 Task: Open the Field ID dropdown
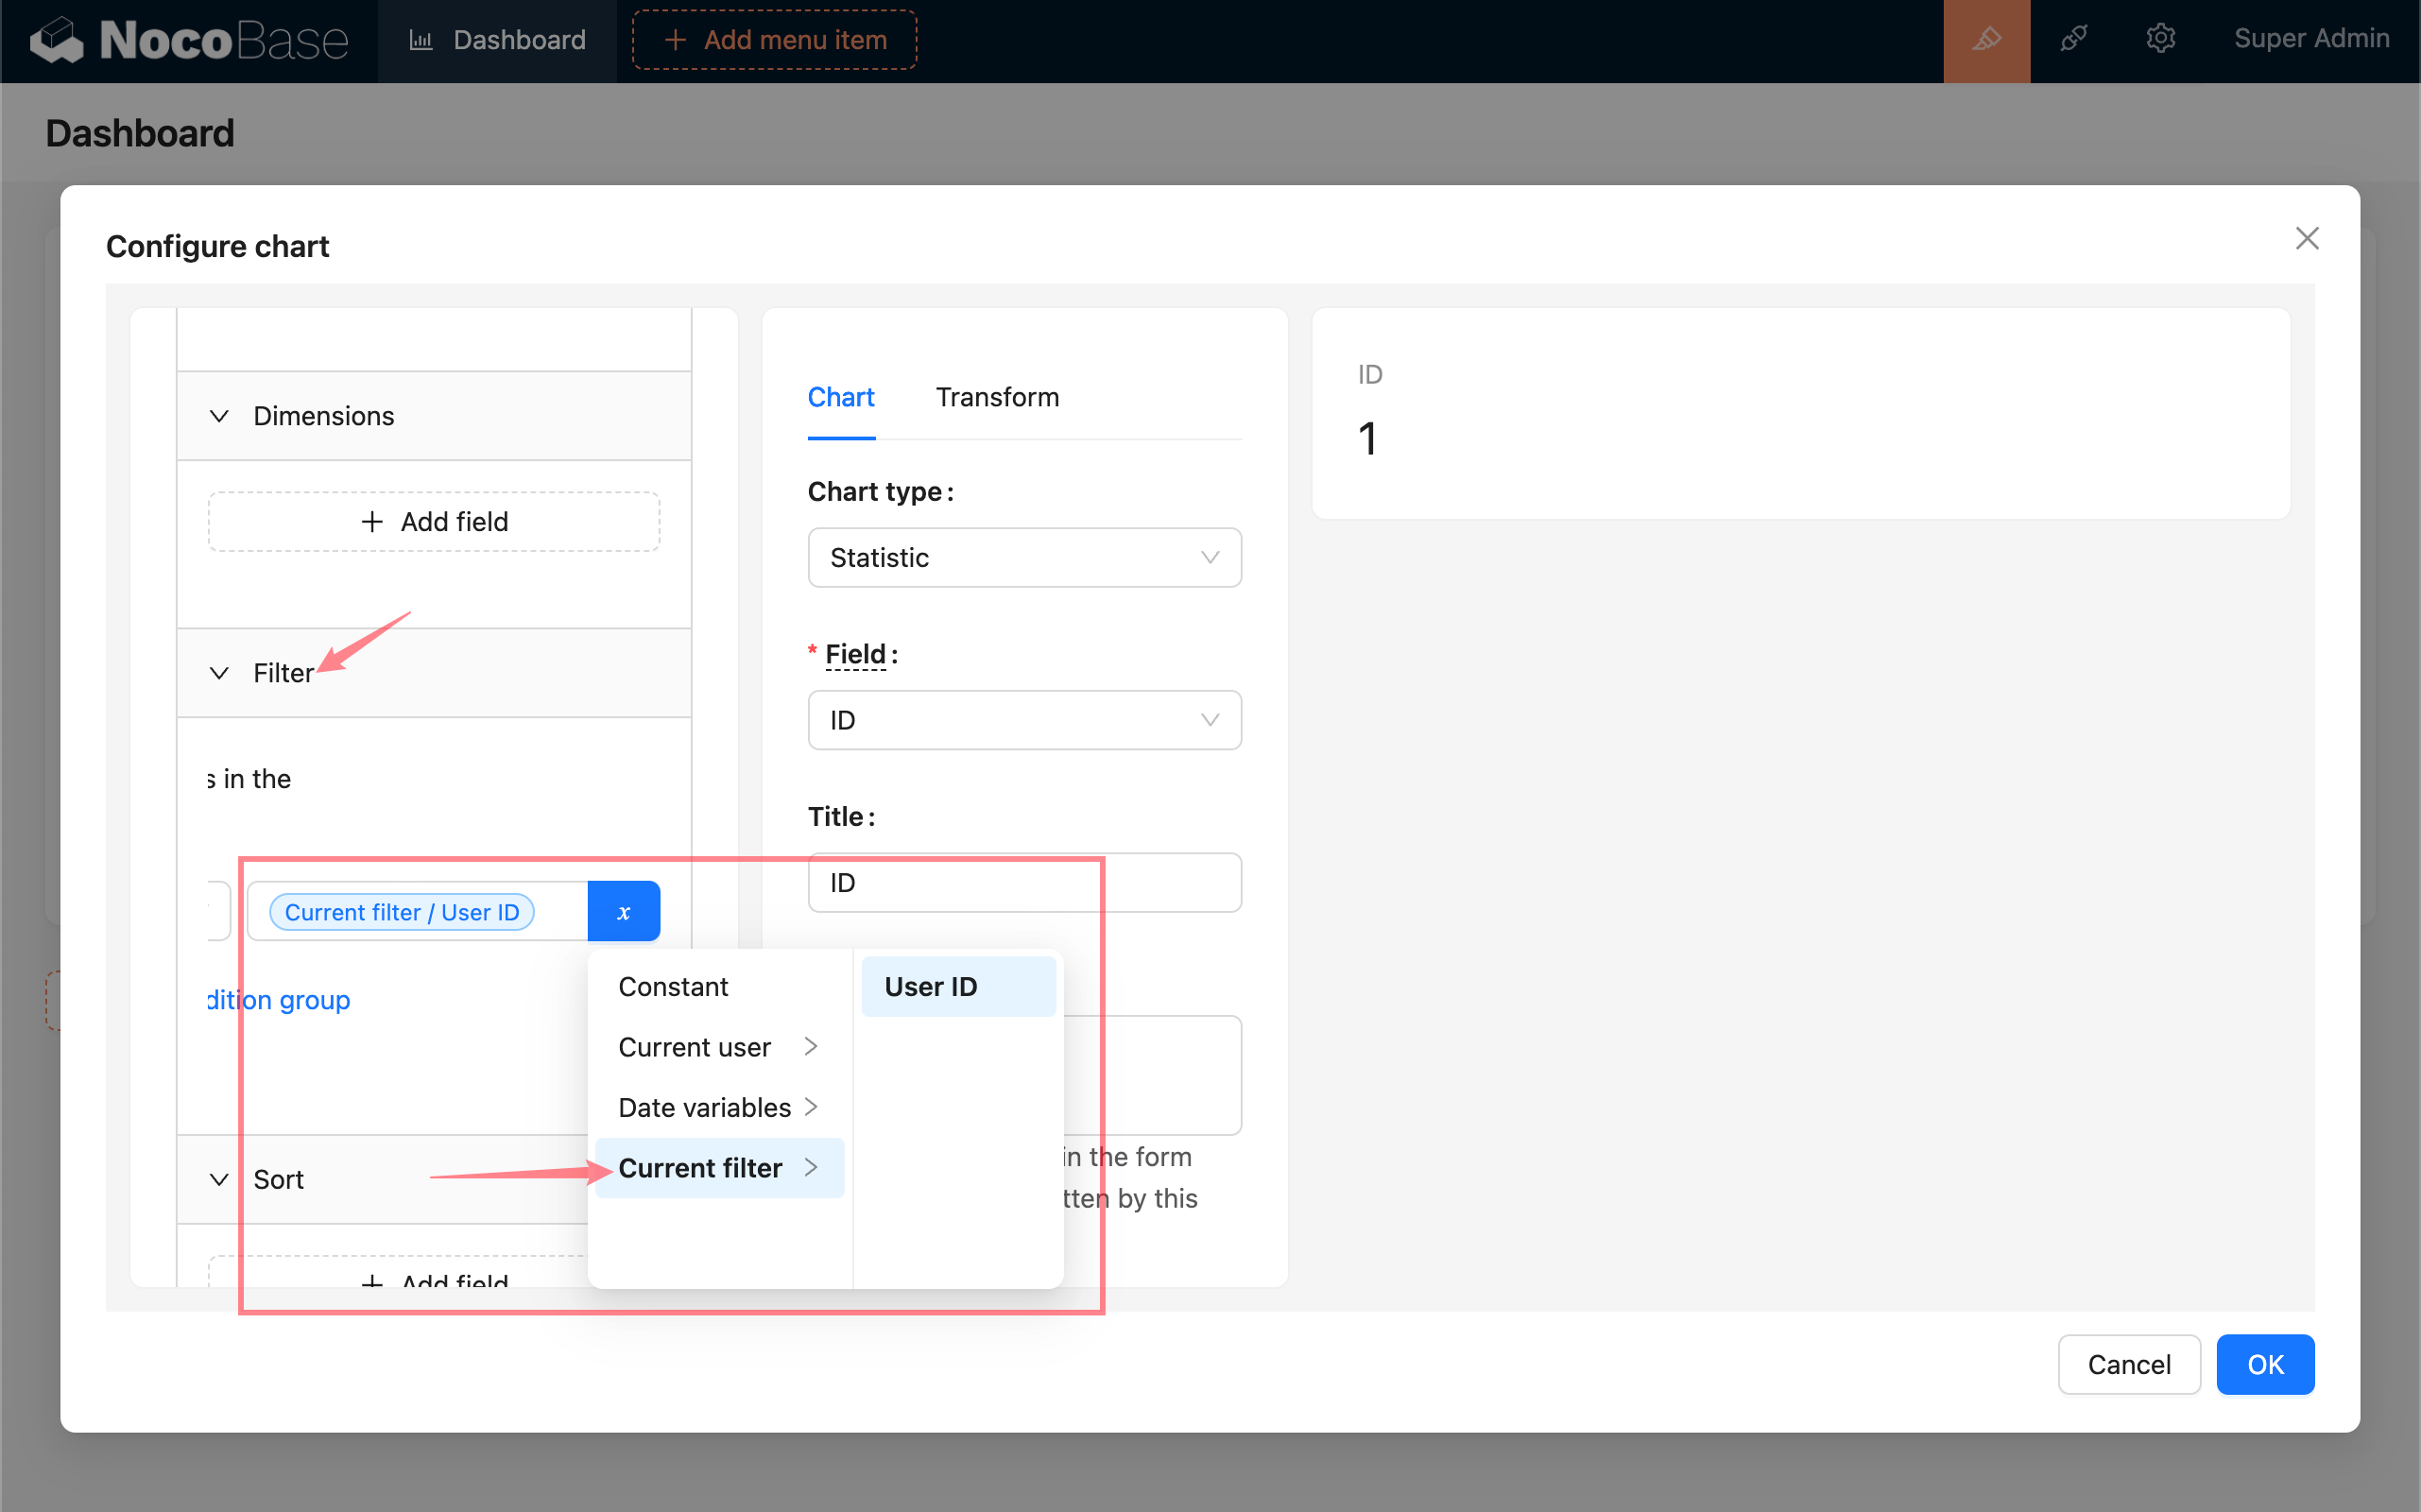click(1024, 720)
